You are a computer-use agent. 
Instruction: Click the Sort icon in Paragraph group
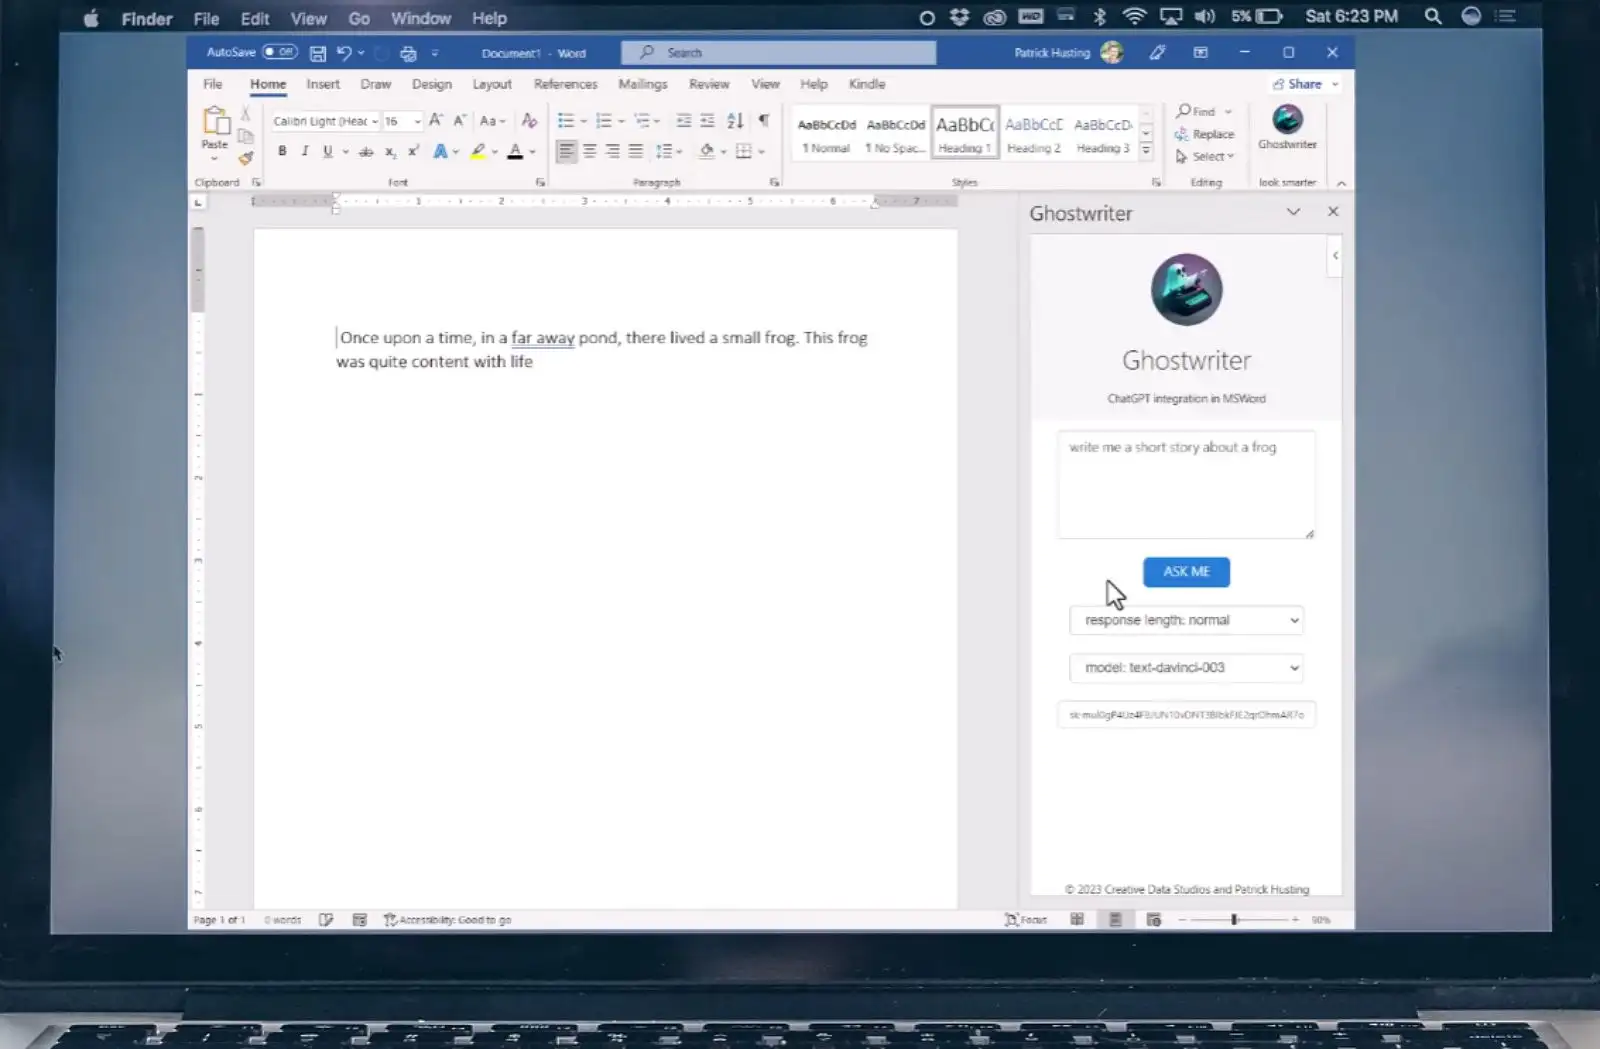[735, 120]
